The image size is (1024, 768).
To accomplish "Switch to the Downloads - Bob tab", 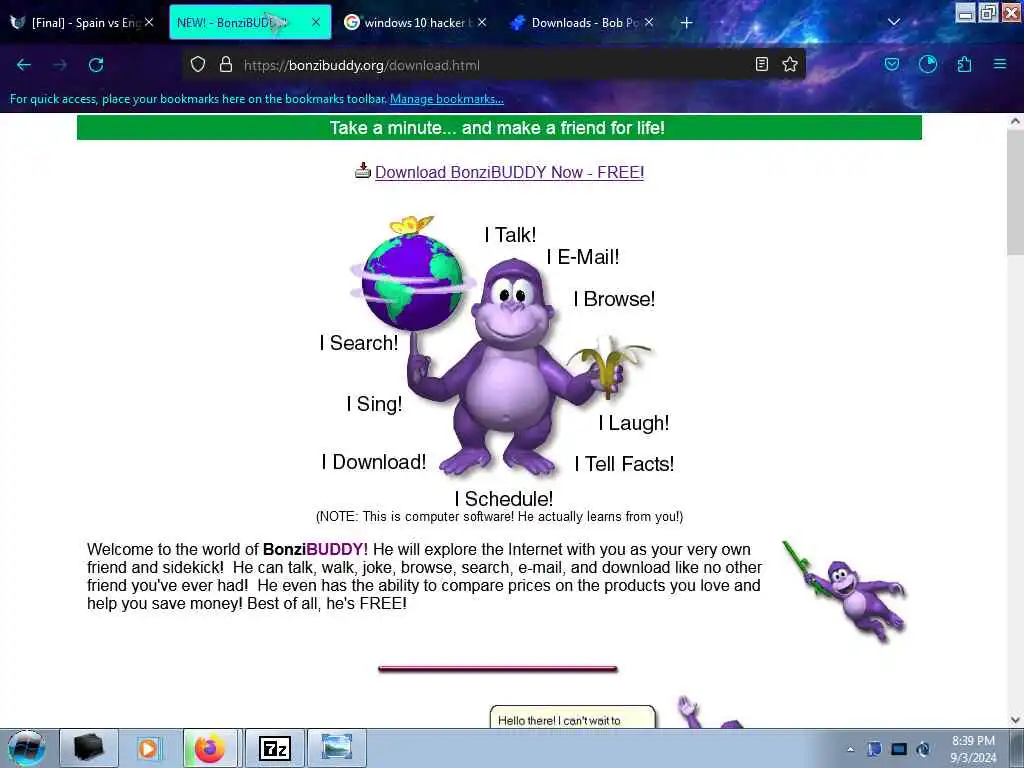I will click(x=582, y=22).
